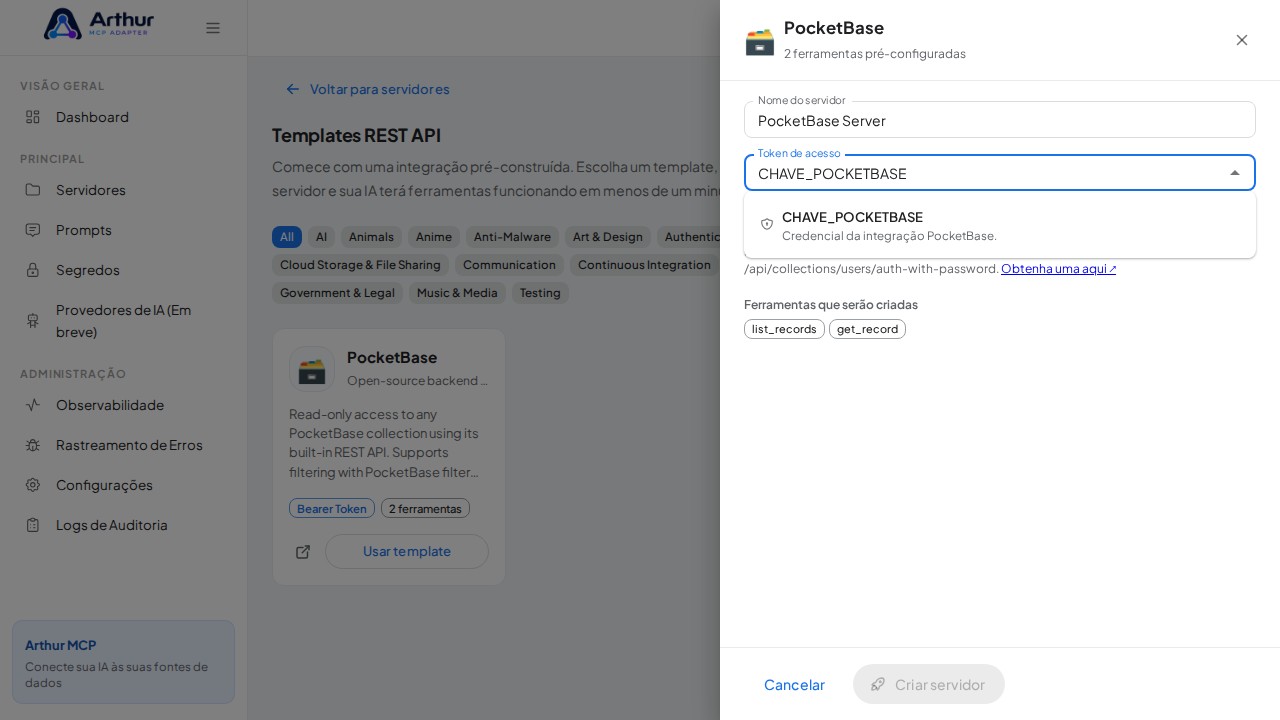The width and height of the screenshot is (1280, 720).
Task: Click the Servidores folder icon
Action: (x=33, y=190)
